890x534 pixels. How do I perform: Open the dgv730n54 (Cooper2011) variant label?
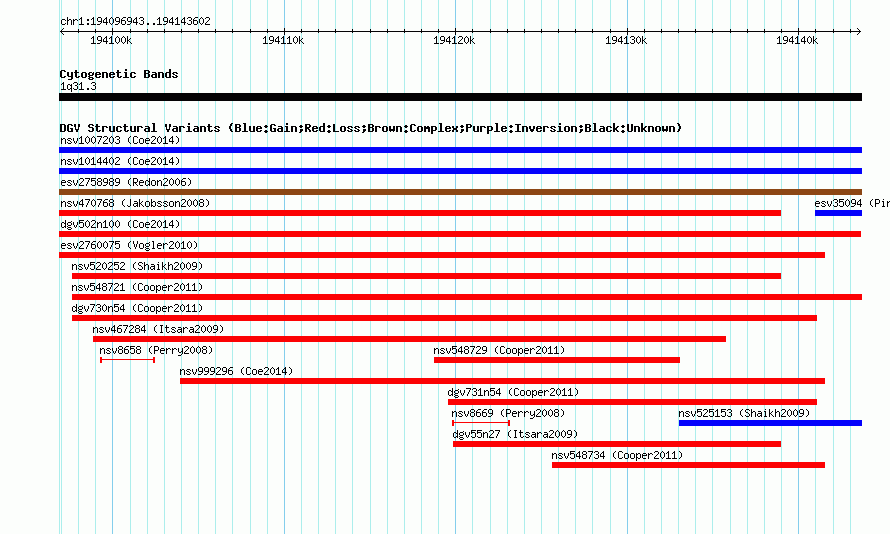(x=137, y=308)
